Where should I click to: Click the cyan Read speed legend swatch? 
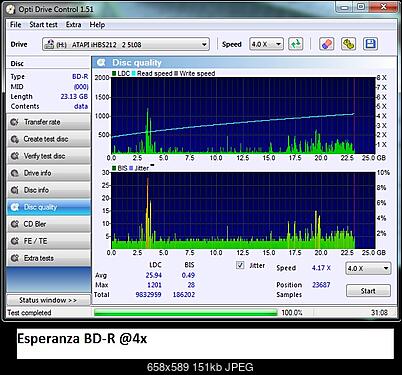[134, 73]
